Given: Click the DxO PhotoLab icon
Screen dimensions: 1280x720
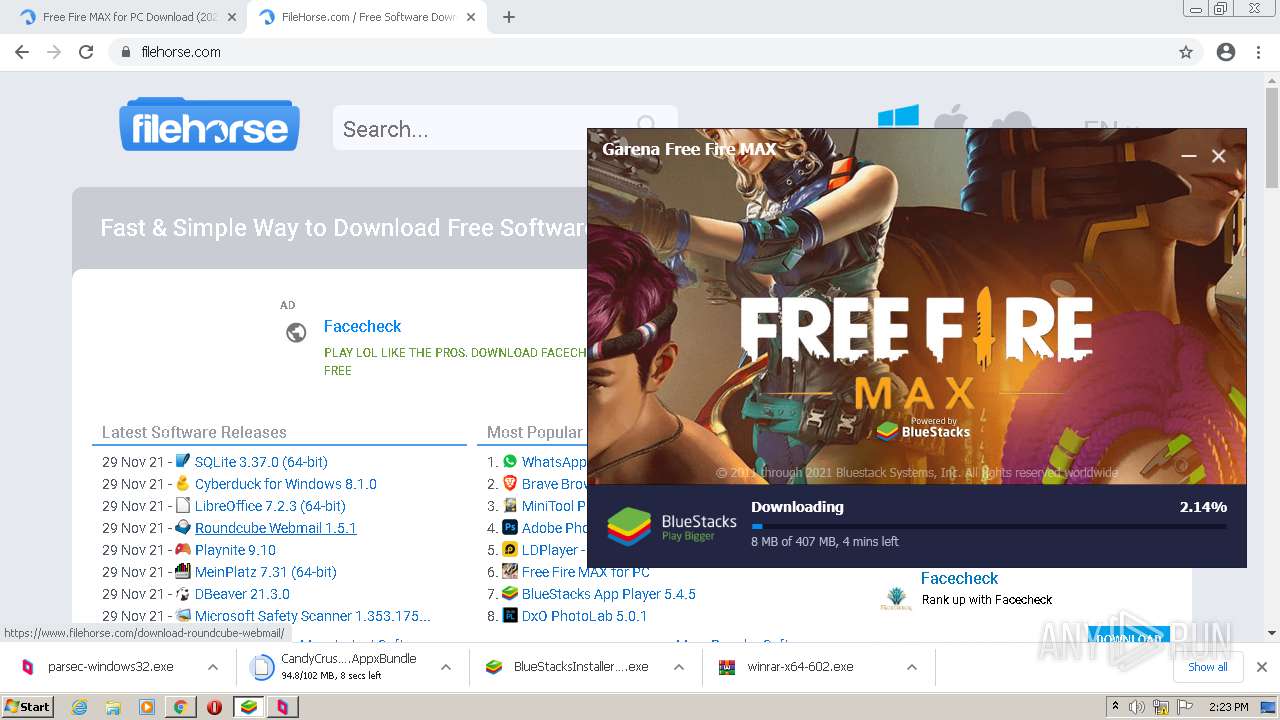Looking at the screenshot, I should [x=510, y=615].
